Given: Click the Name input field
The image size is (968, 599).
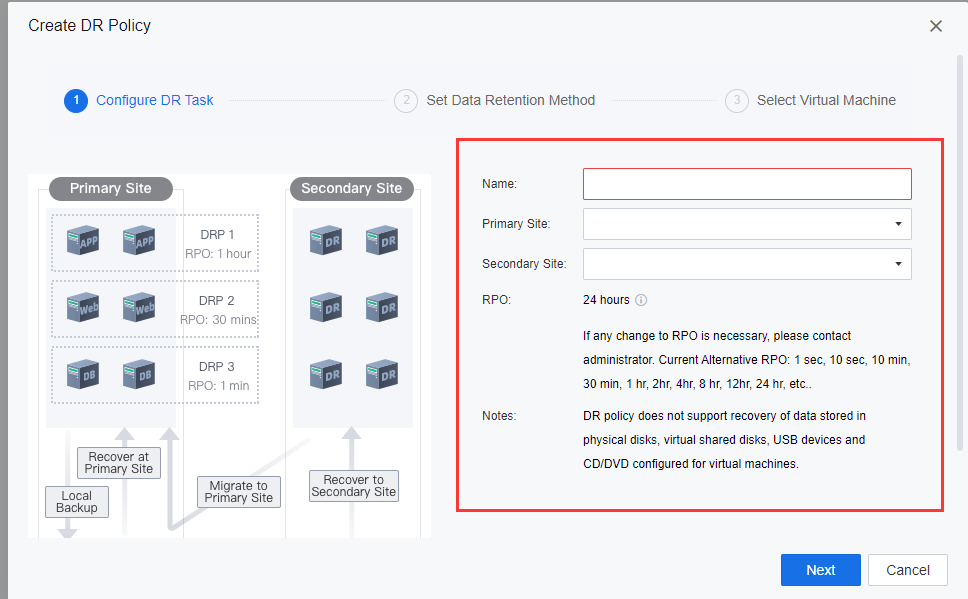Looking at the screenshot, I should tap(747, 184).
